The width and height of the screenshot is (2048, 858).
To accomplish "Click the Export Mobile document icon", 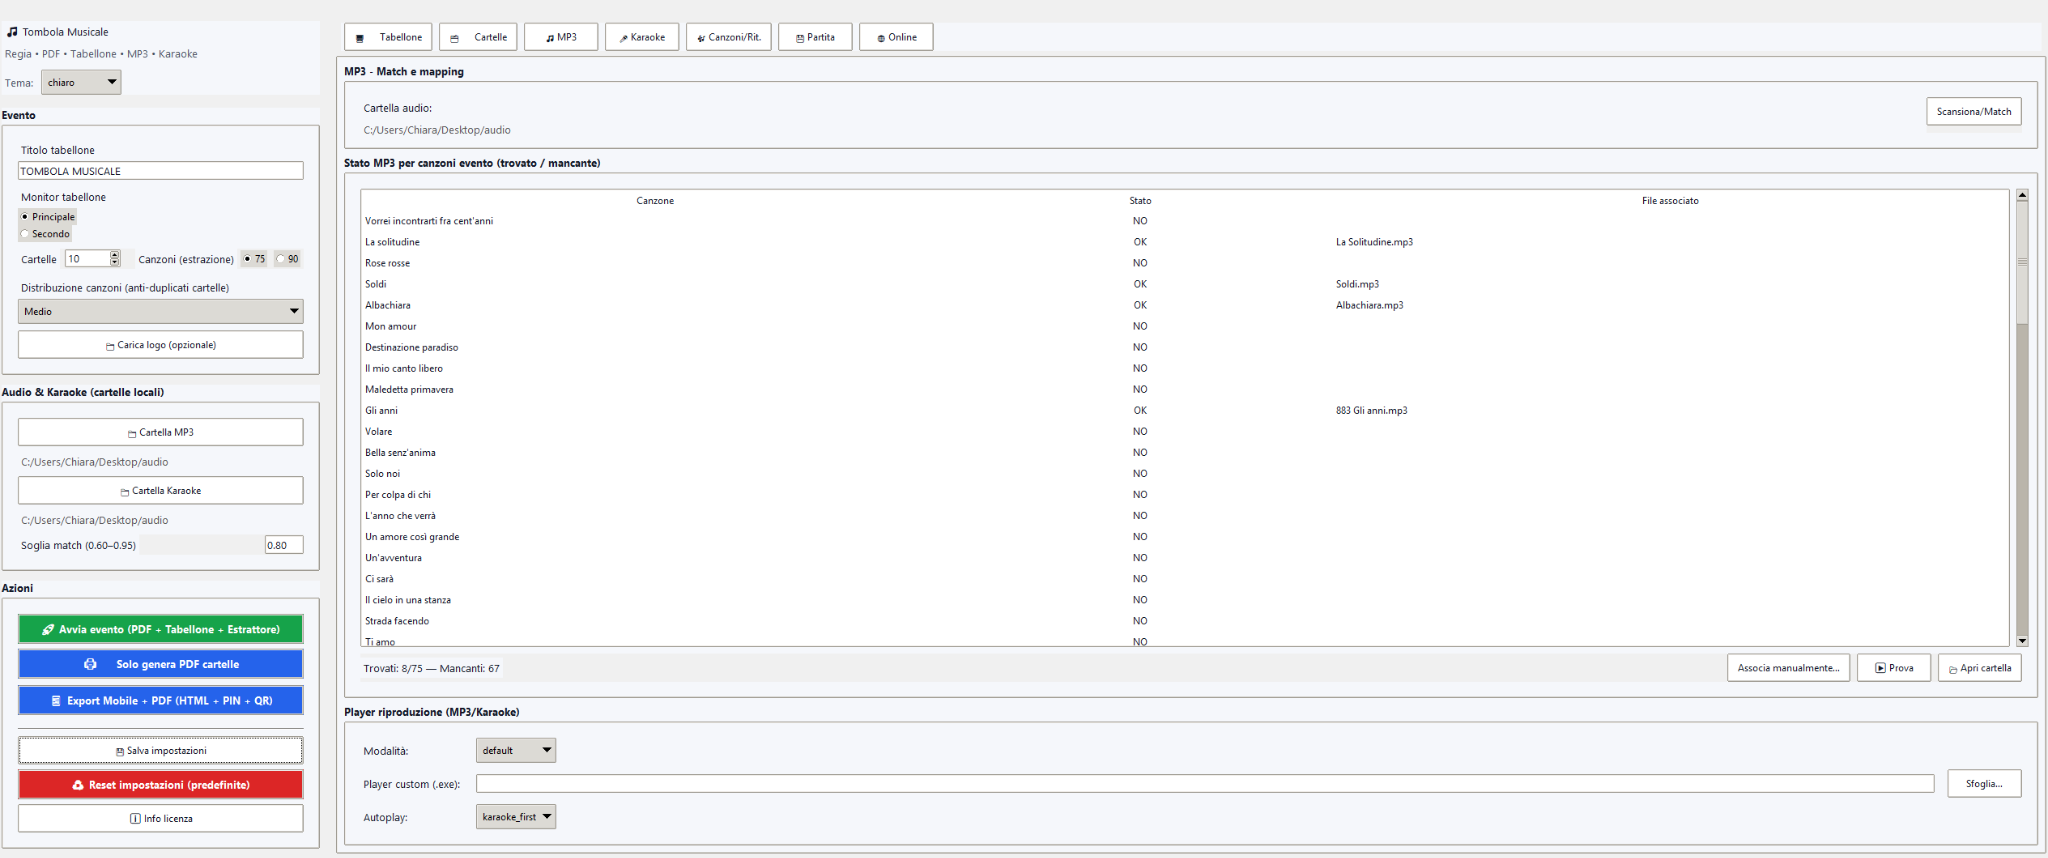I will point(56,701).
